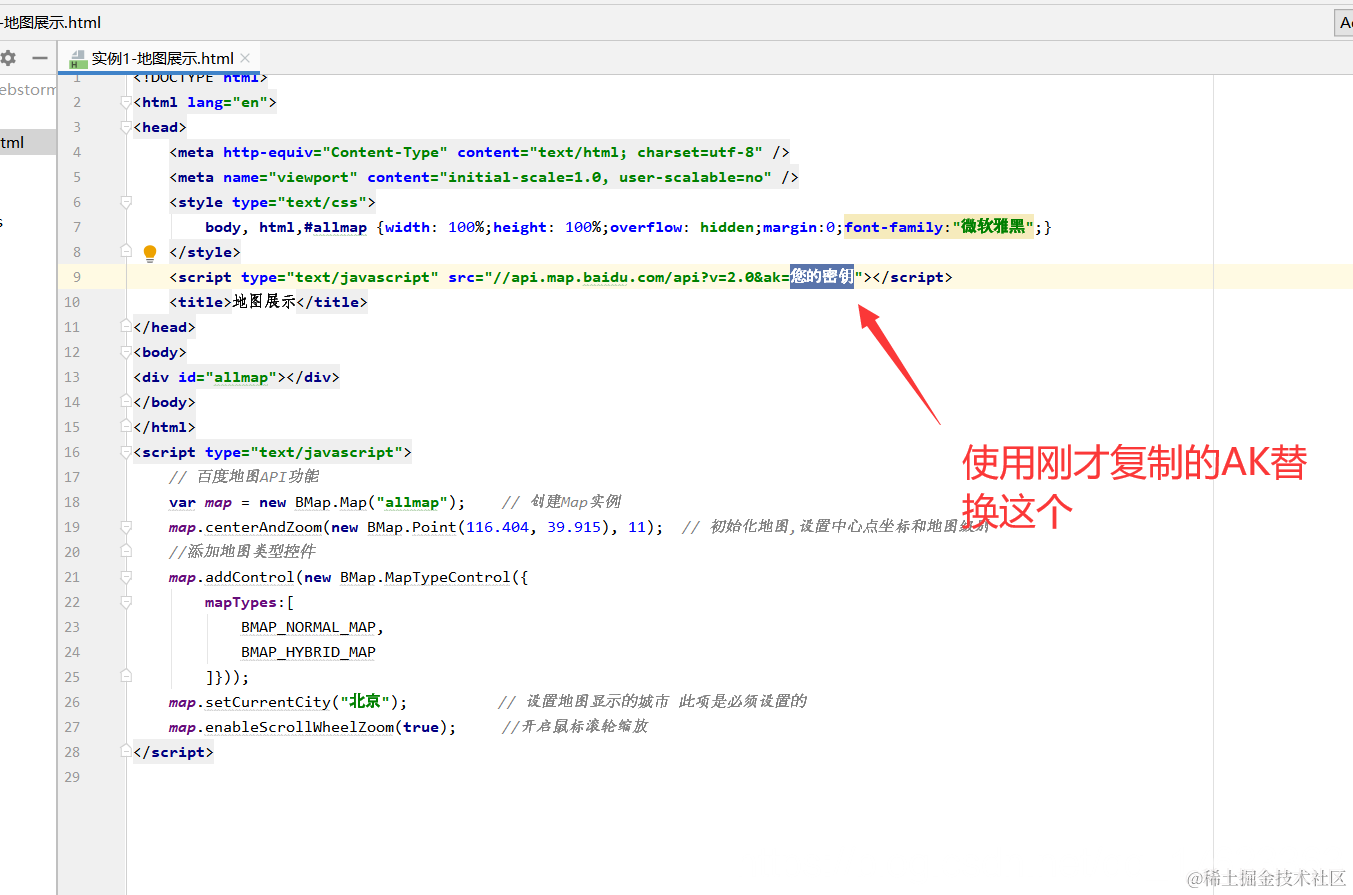
Task: Click the var keyword on line 18
Action: (182, 502)
